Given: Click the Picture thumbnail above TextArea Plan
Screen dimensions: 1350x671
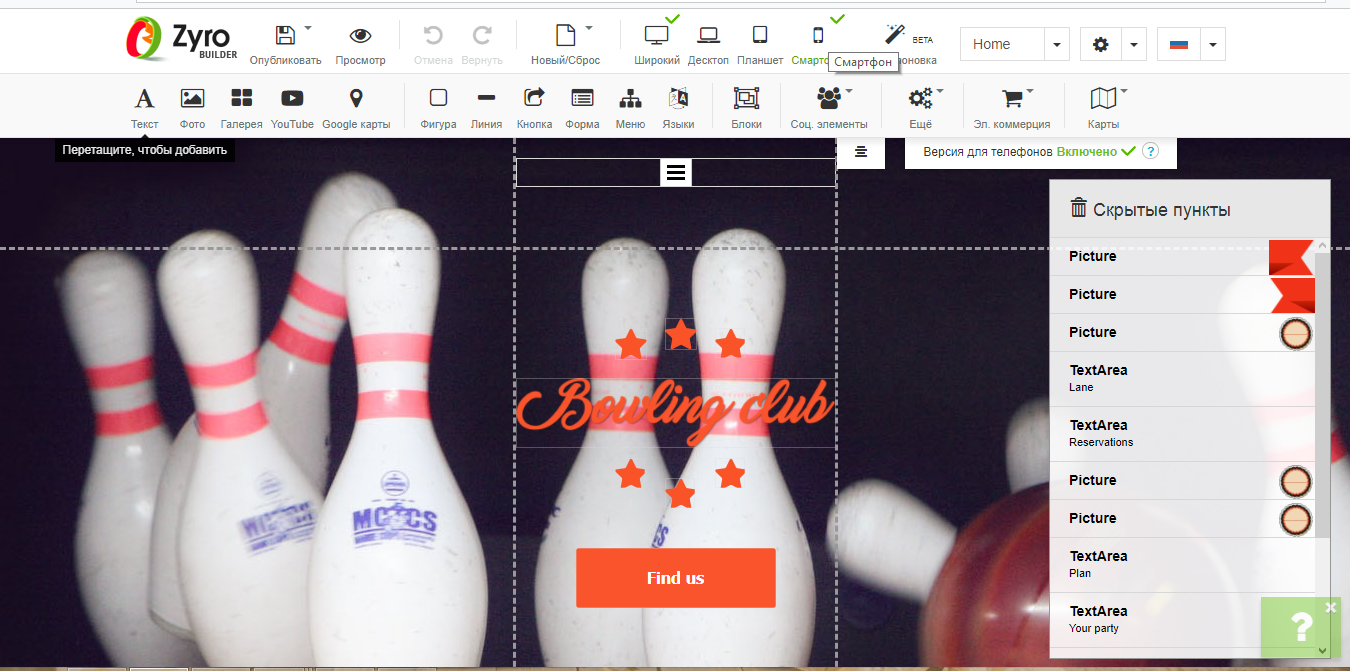Looking at the screenshot, I should point(1296,519).
